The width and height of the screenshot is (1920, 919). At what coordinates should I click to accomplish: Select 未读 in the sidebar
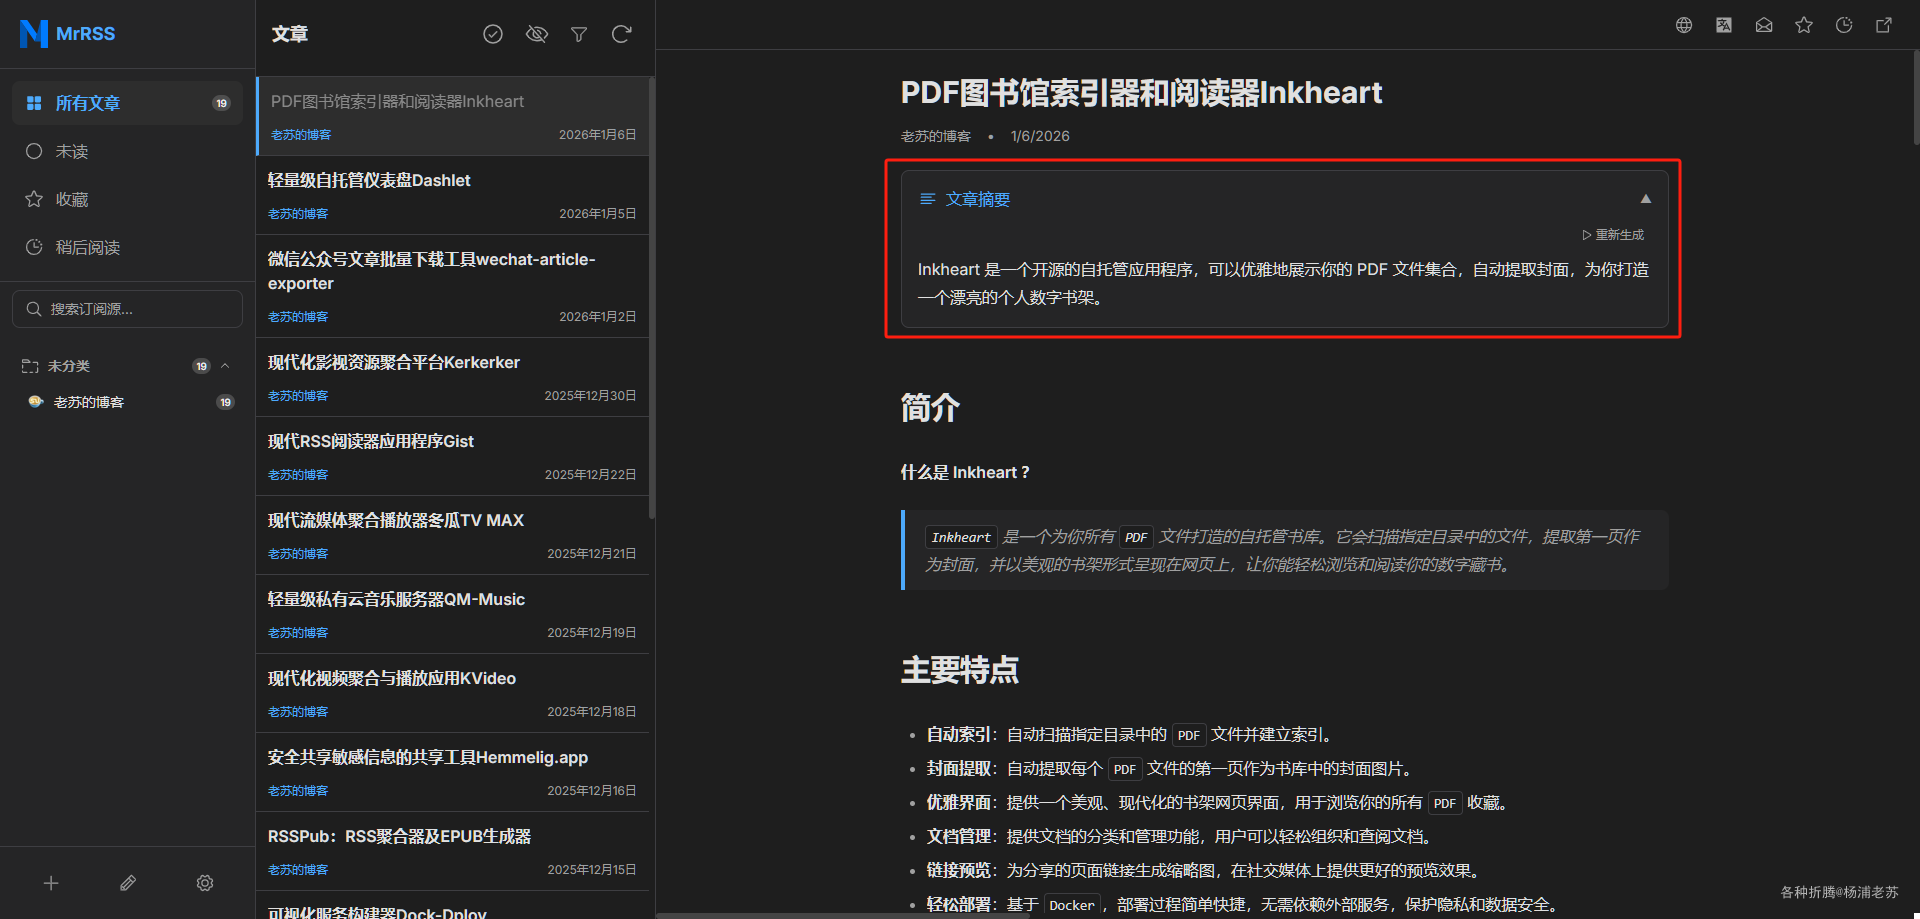point(127,151)
